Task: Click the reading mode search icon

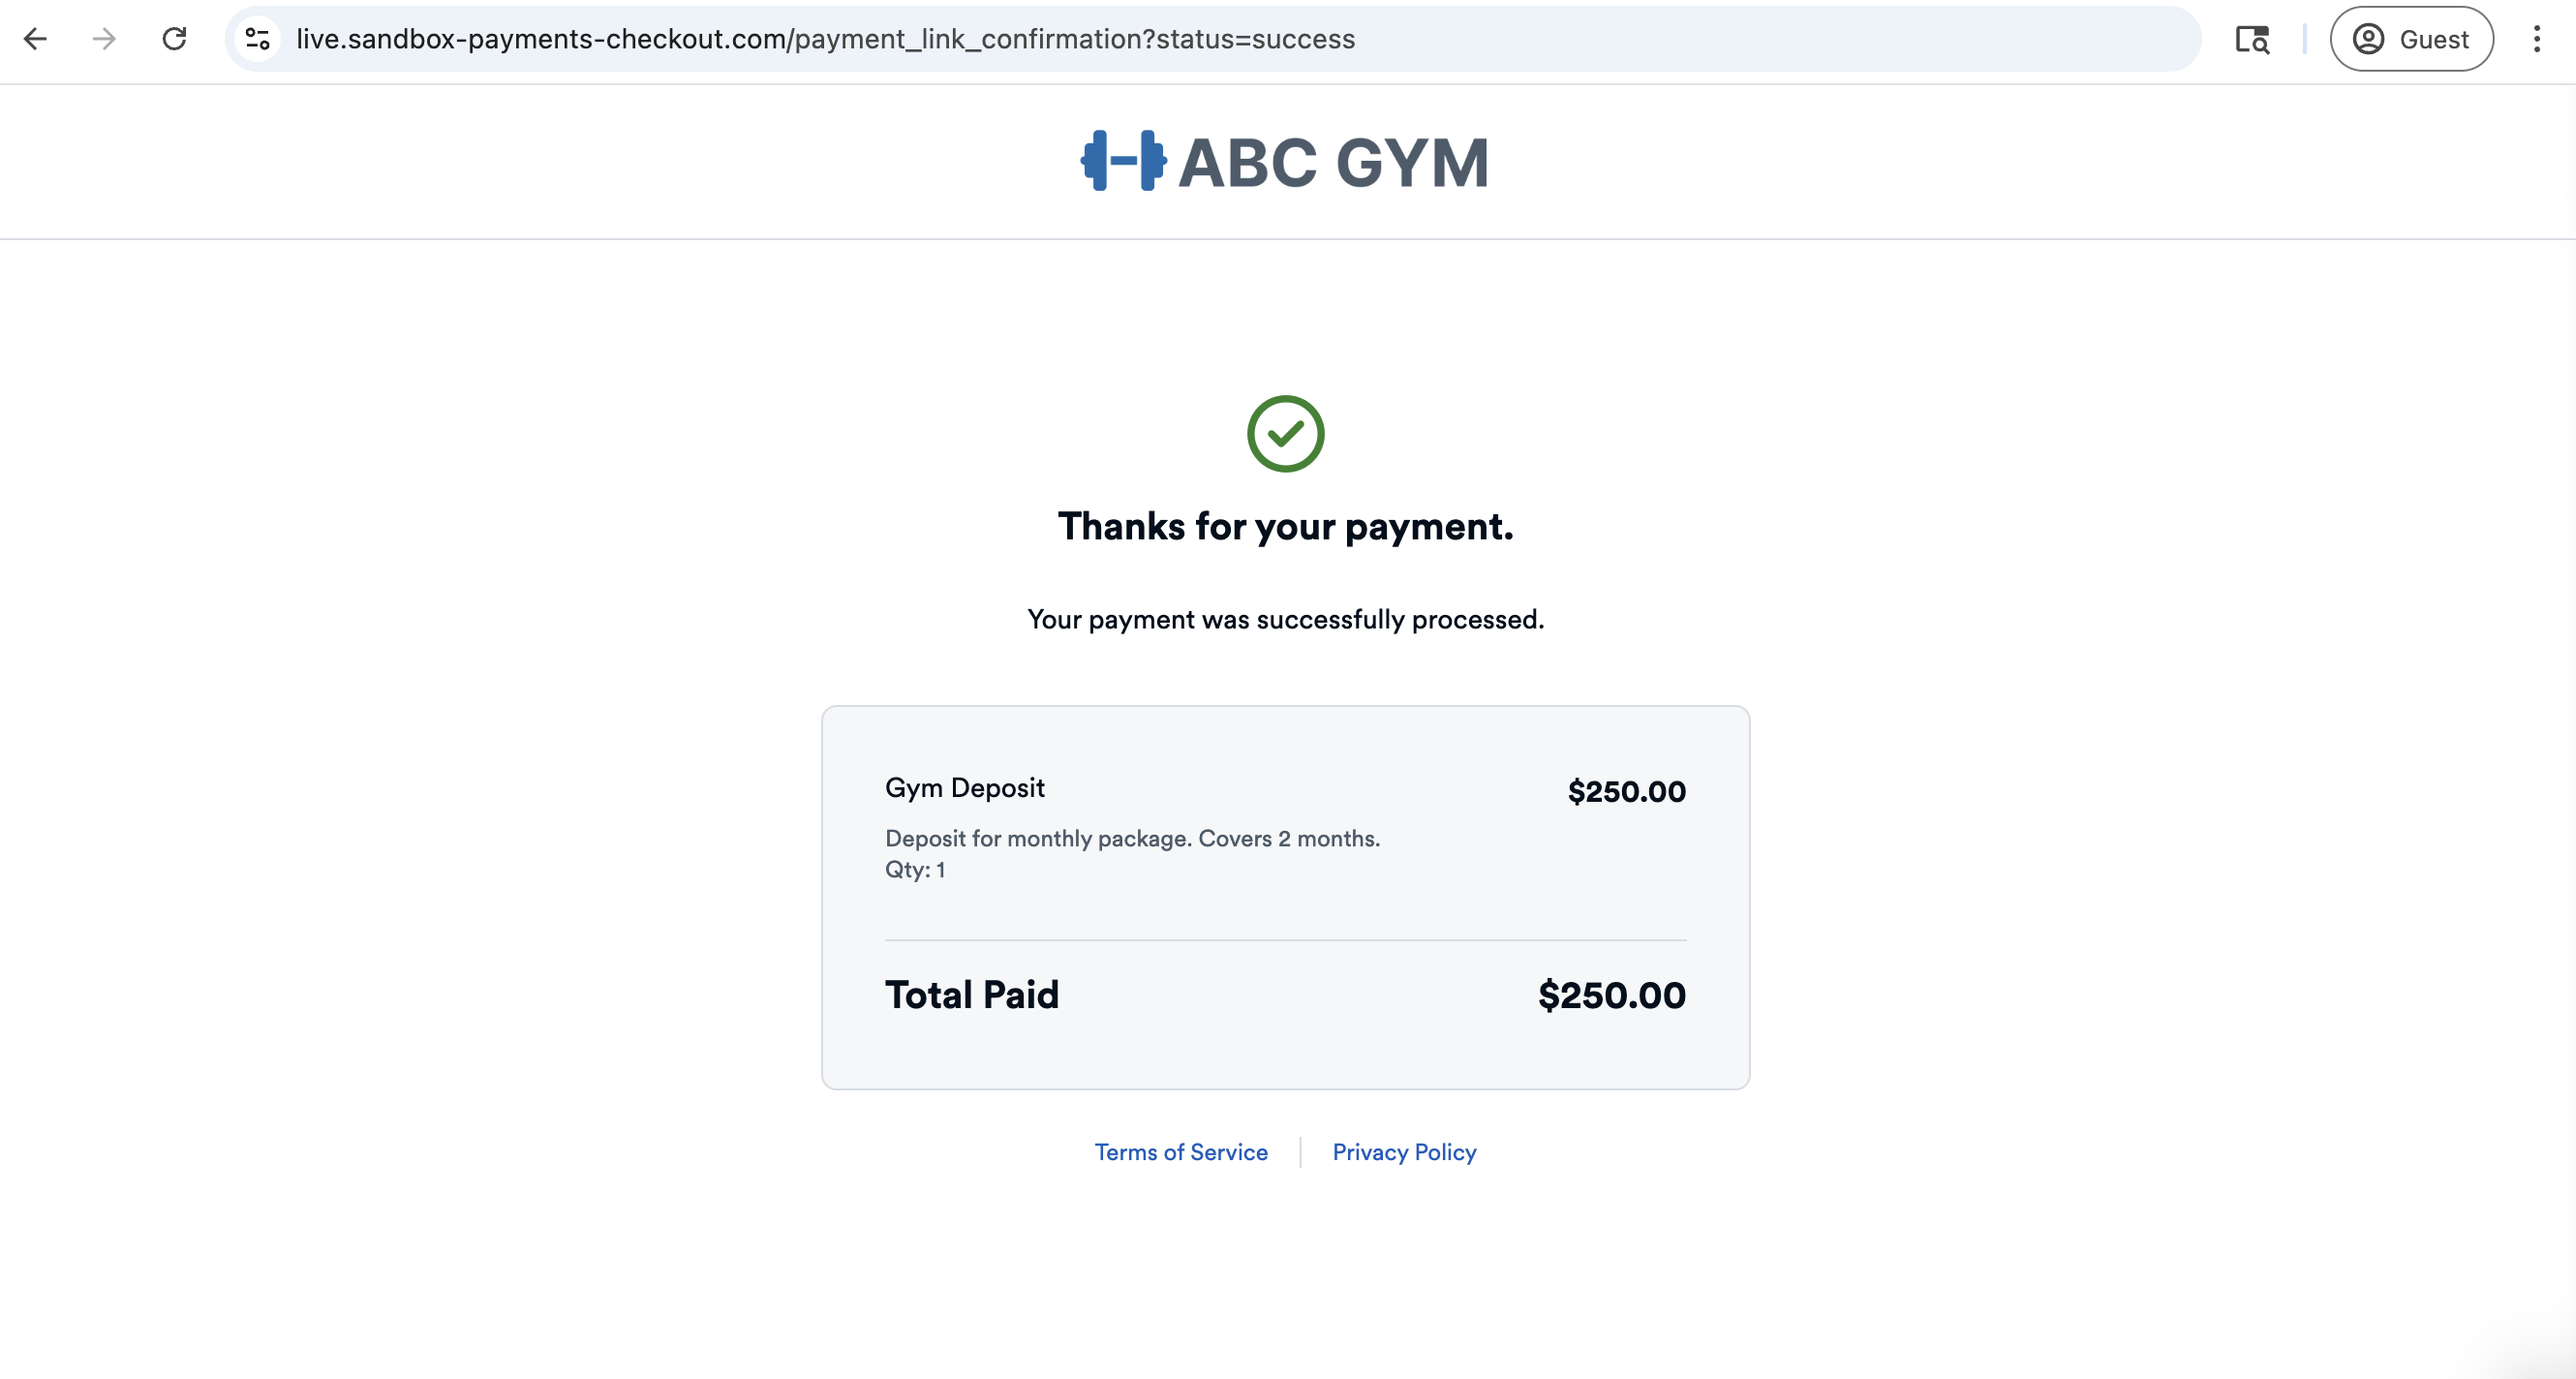Action: pos(2252,39)
